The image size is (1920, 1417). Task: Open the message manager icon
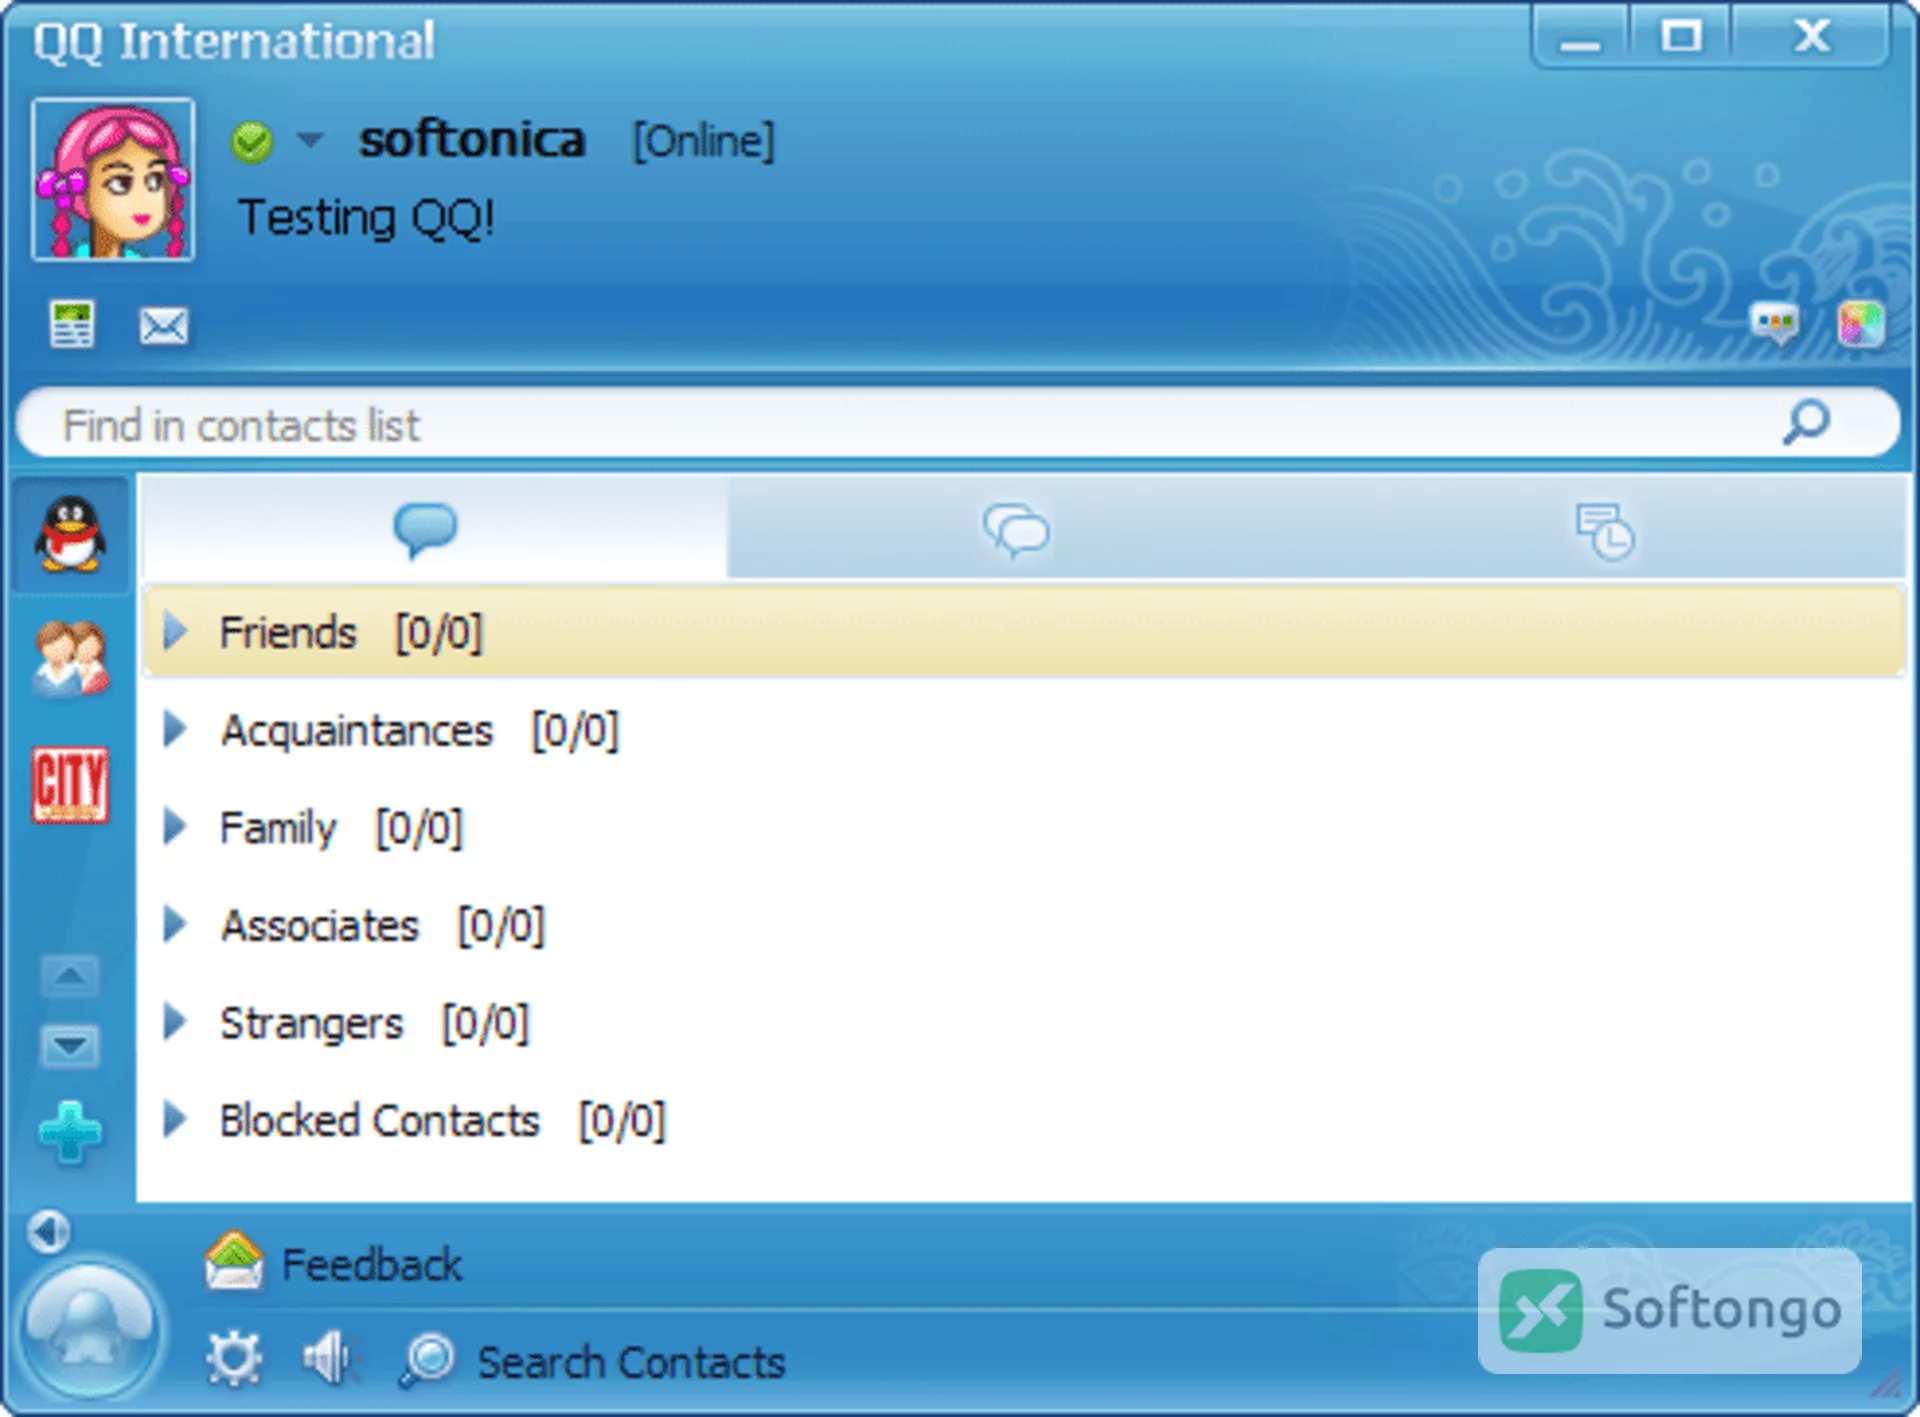[x=1776, y=323]
